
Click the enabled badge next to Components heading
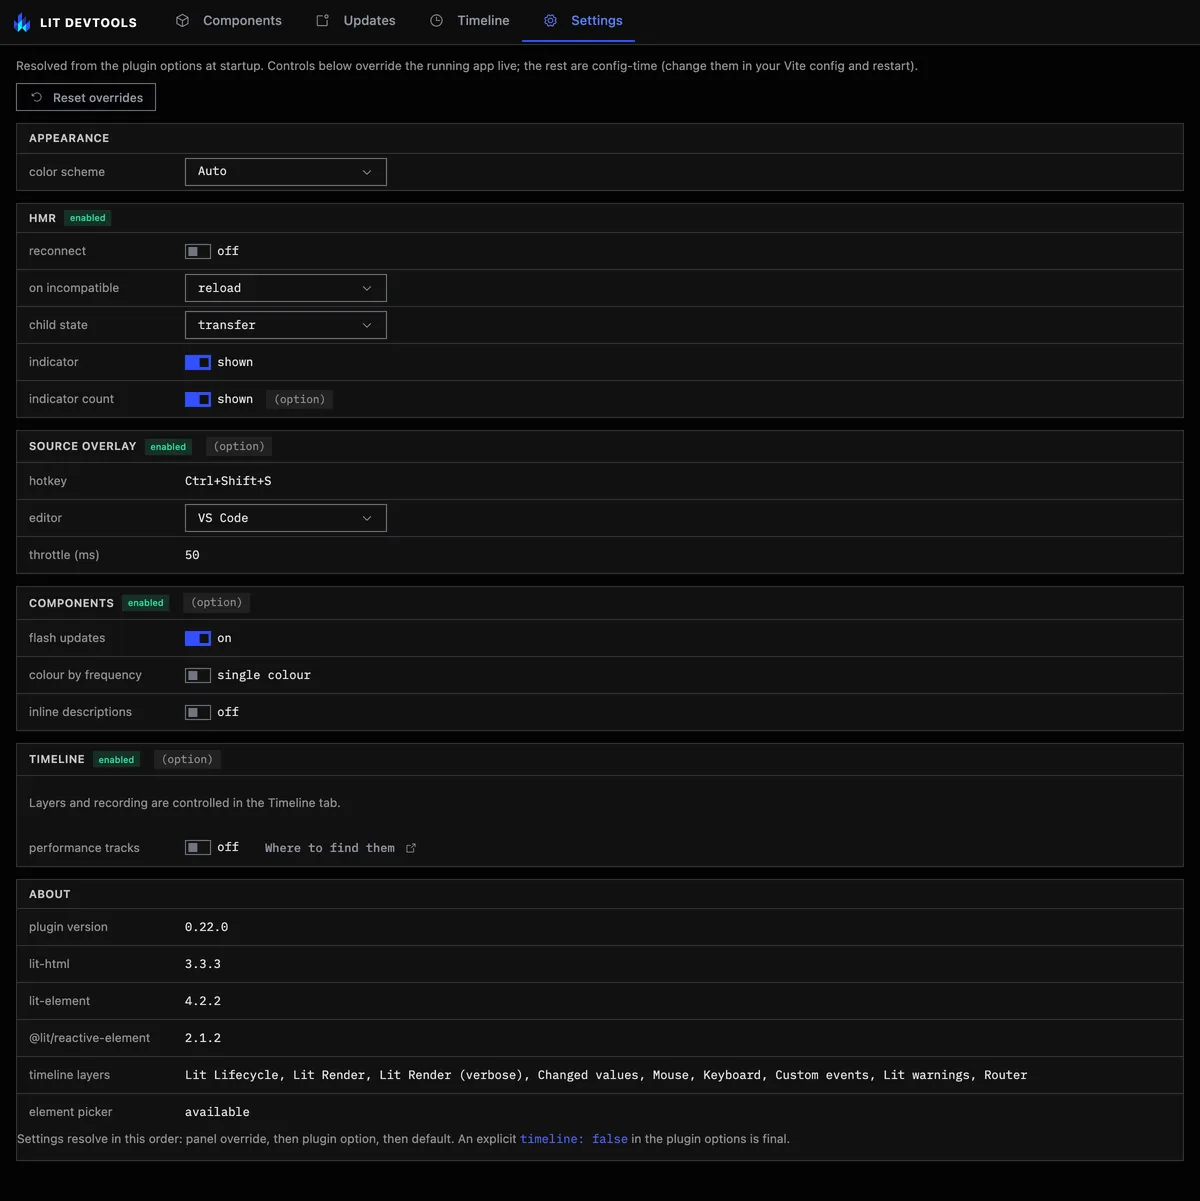pyautogui.click(x=145, y=603)
